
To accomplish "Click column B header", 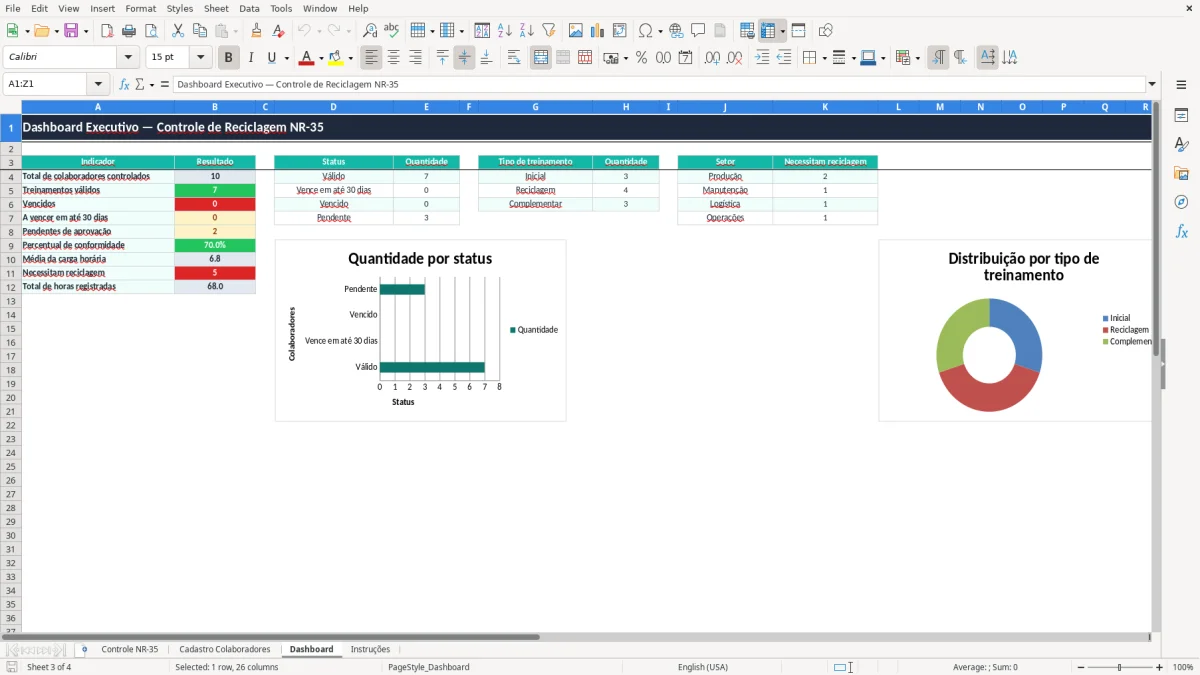I will [215, 107].
